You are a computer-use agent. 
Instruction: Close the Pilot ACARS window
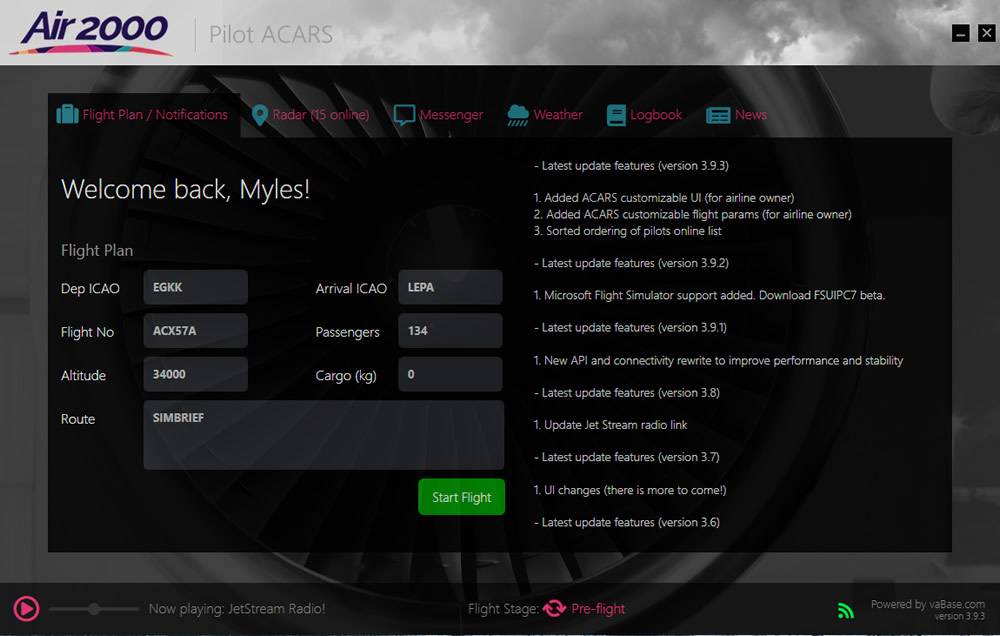(987, 33)
